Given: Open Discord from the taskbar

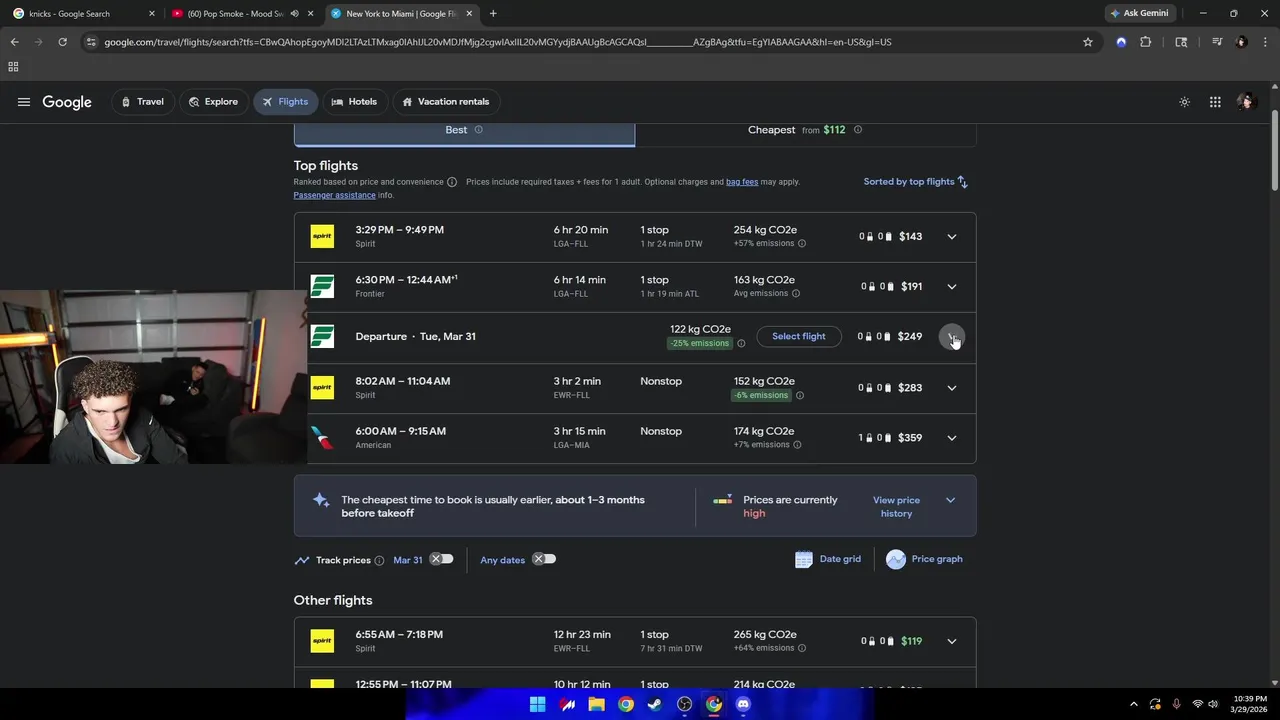Looking at the screenshot, I should click(x=743, y=704).
